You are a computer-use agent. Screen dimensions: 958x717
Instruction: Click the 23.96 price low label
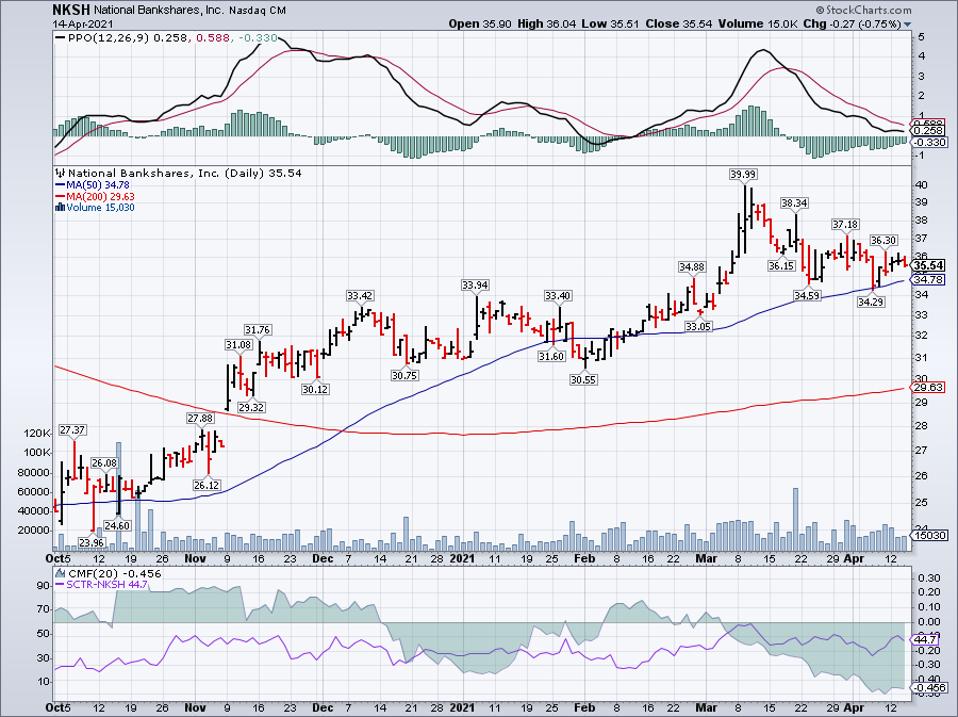click(91, 543)
